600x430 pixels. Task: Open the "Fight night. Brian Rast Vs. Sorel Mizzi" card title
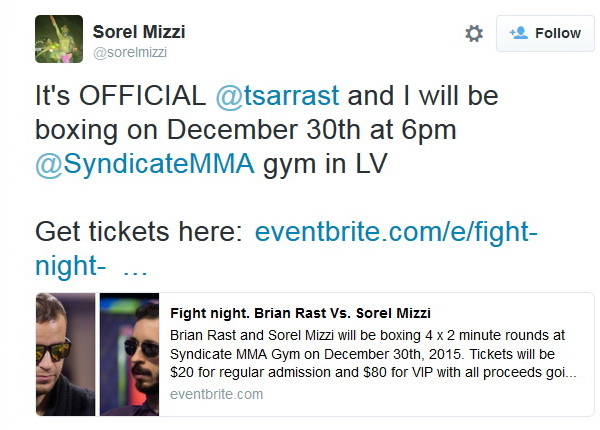click(300, 313)
